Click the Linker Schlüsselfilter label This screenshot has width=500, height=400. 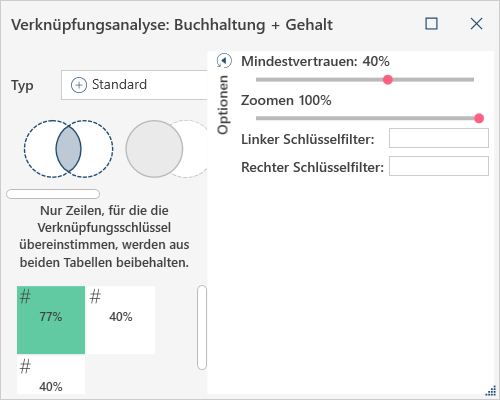click(308, 139)
